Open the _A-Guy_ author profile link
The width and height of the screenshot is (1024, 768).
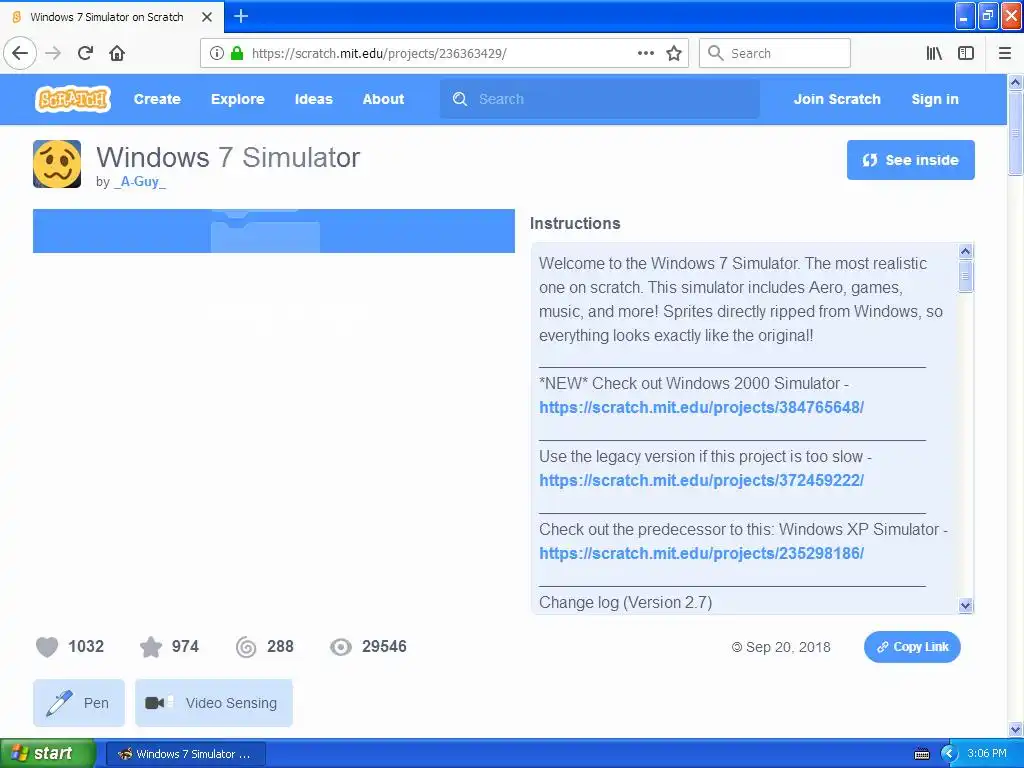140,182
